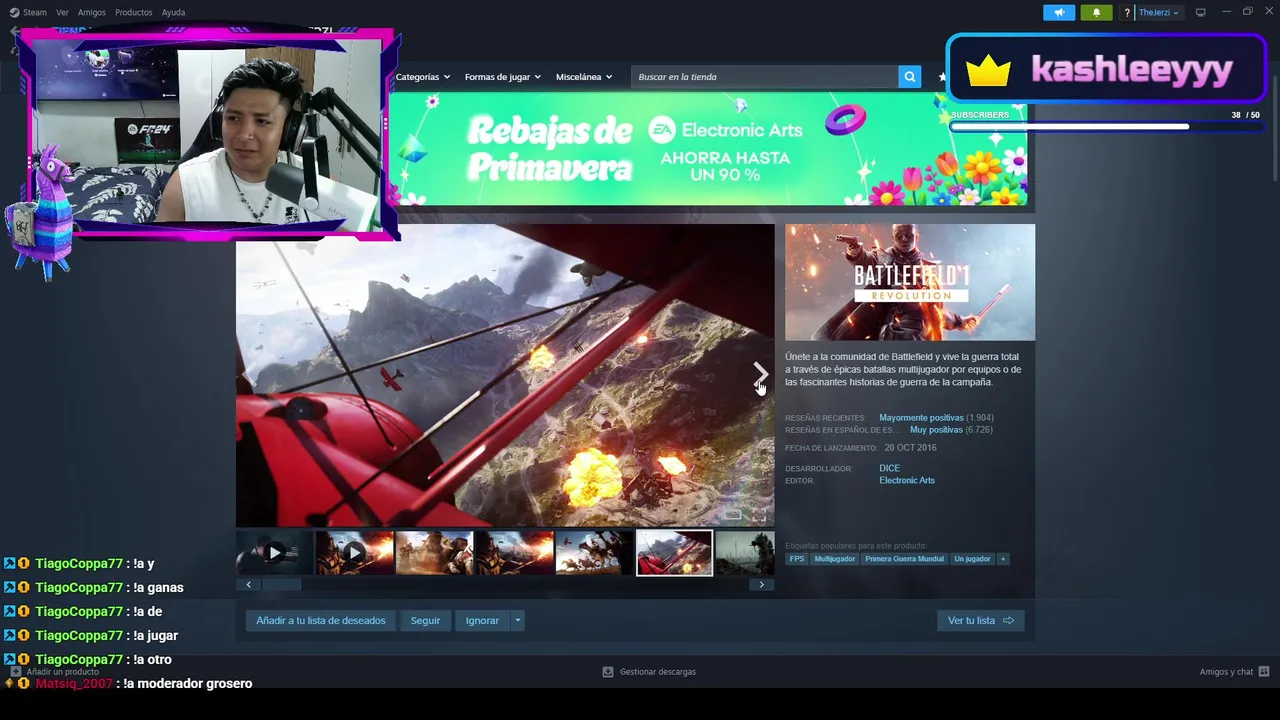The image size is (1280, 720).
Task: Open the Ayuda menu
Action: [173, 12]
